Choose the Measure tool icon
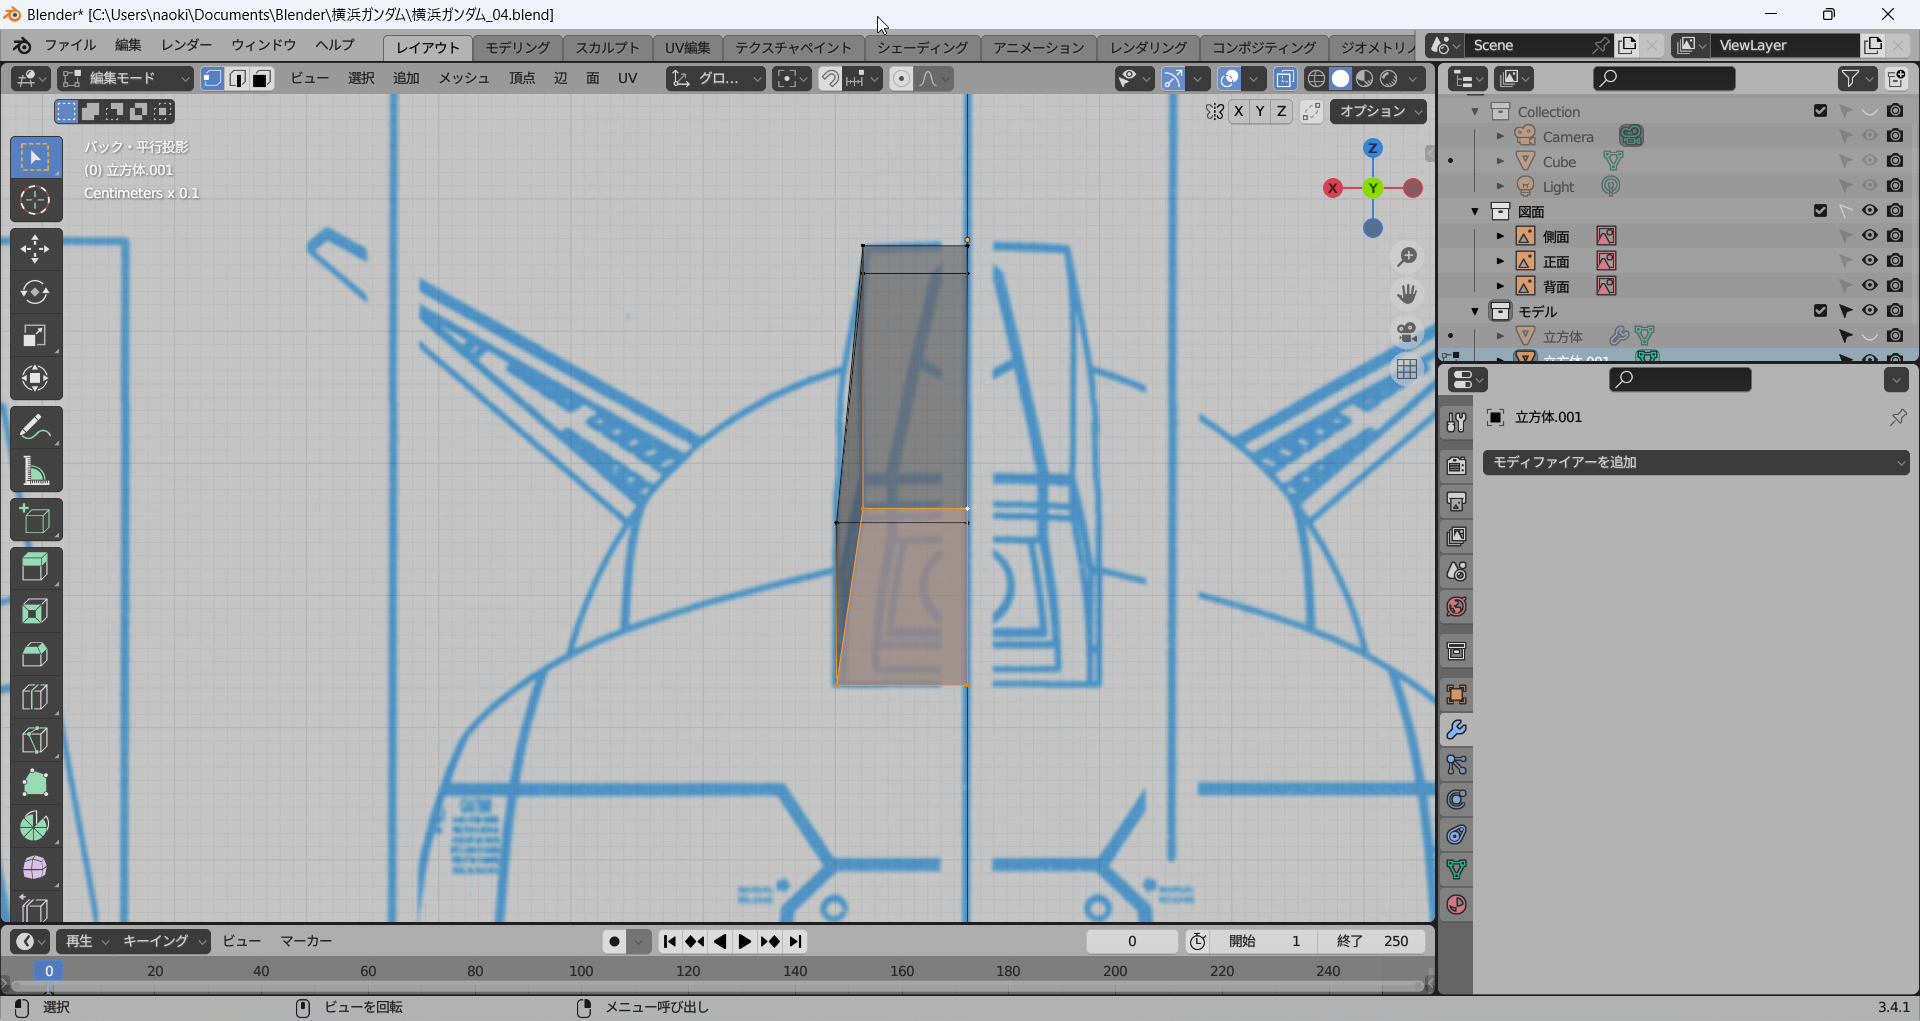 click(35, 472)
